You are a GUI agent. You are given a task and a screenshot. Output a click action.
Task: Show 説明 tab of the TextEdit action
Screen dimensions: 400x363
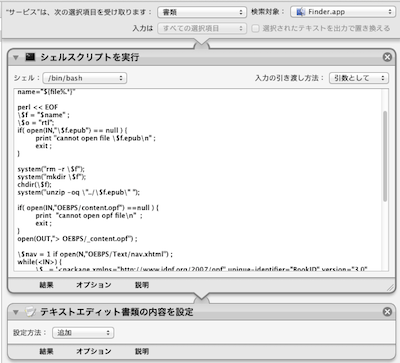tap(142, 351)
